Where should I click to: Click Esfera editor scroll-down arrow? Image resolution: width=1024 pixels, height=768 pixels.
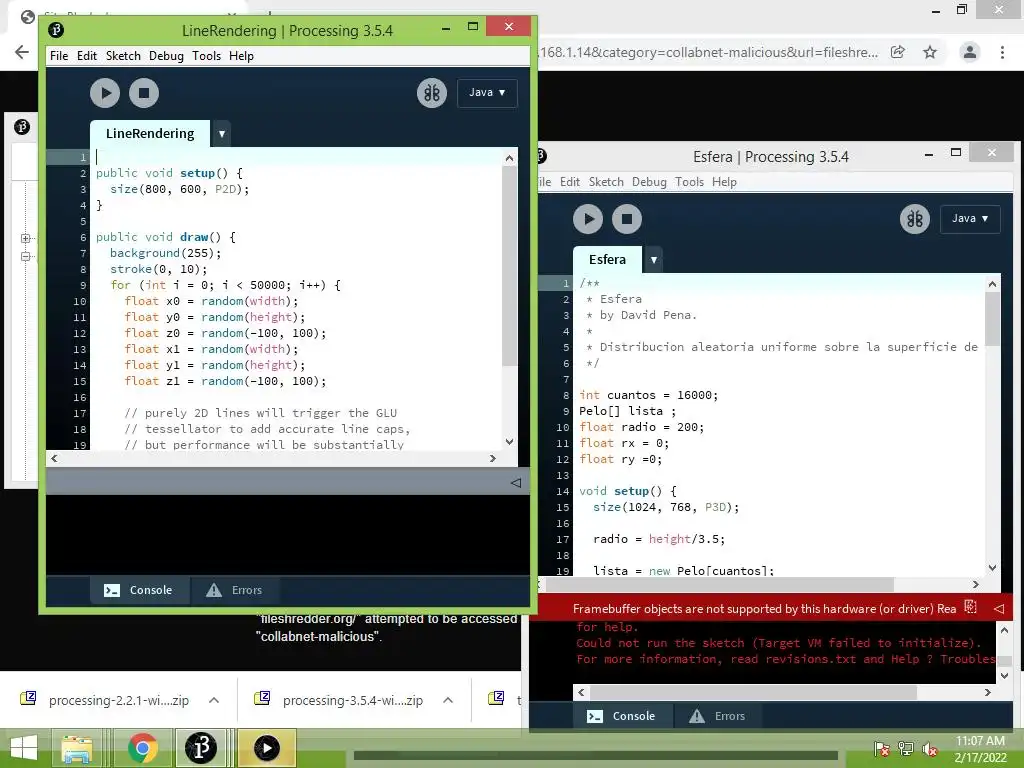pos(992,568)
